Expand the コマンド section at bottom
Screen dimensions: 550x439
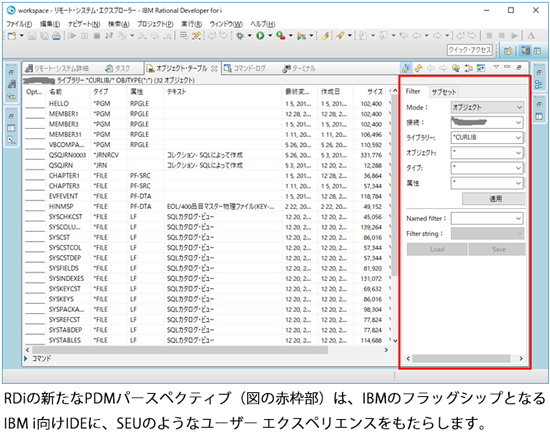click(26, 358)
